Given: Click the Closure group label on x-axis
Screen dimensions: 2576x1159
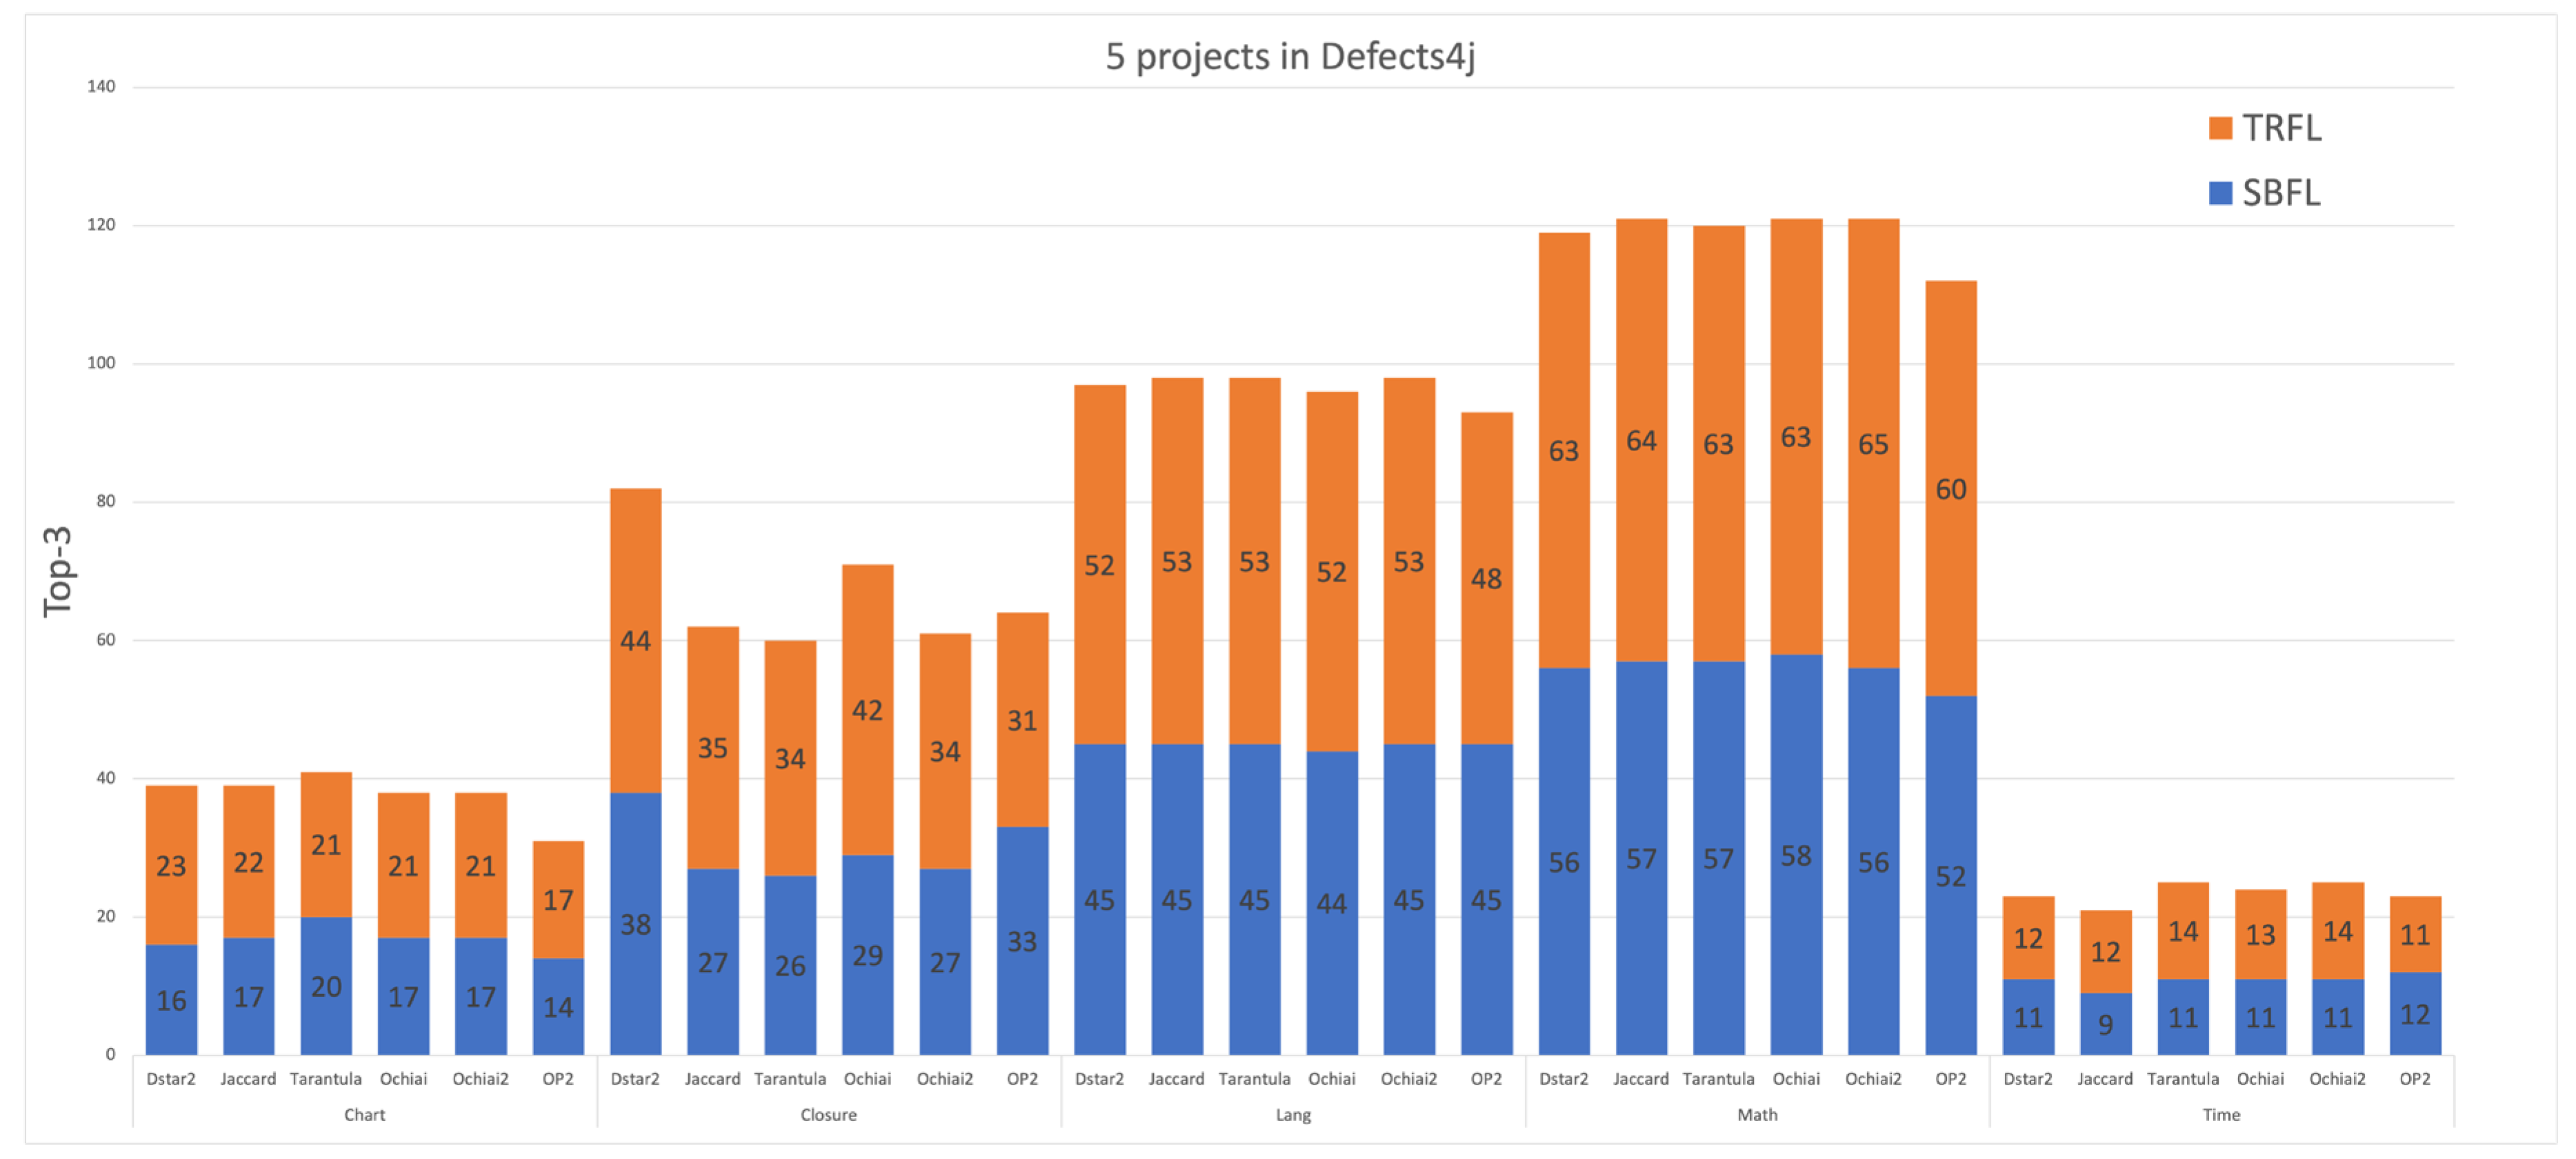Looking at the screenshot, I should tap(828, 1114).
